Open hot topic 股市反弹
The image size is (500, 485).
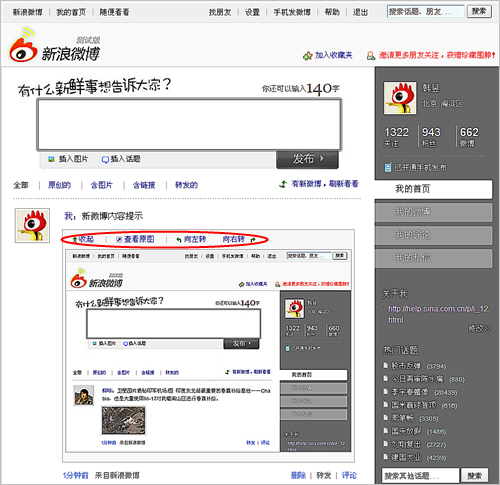click(x=406, y=366)
